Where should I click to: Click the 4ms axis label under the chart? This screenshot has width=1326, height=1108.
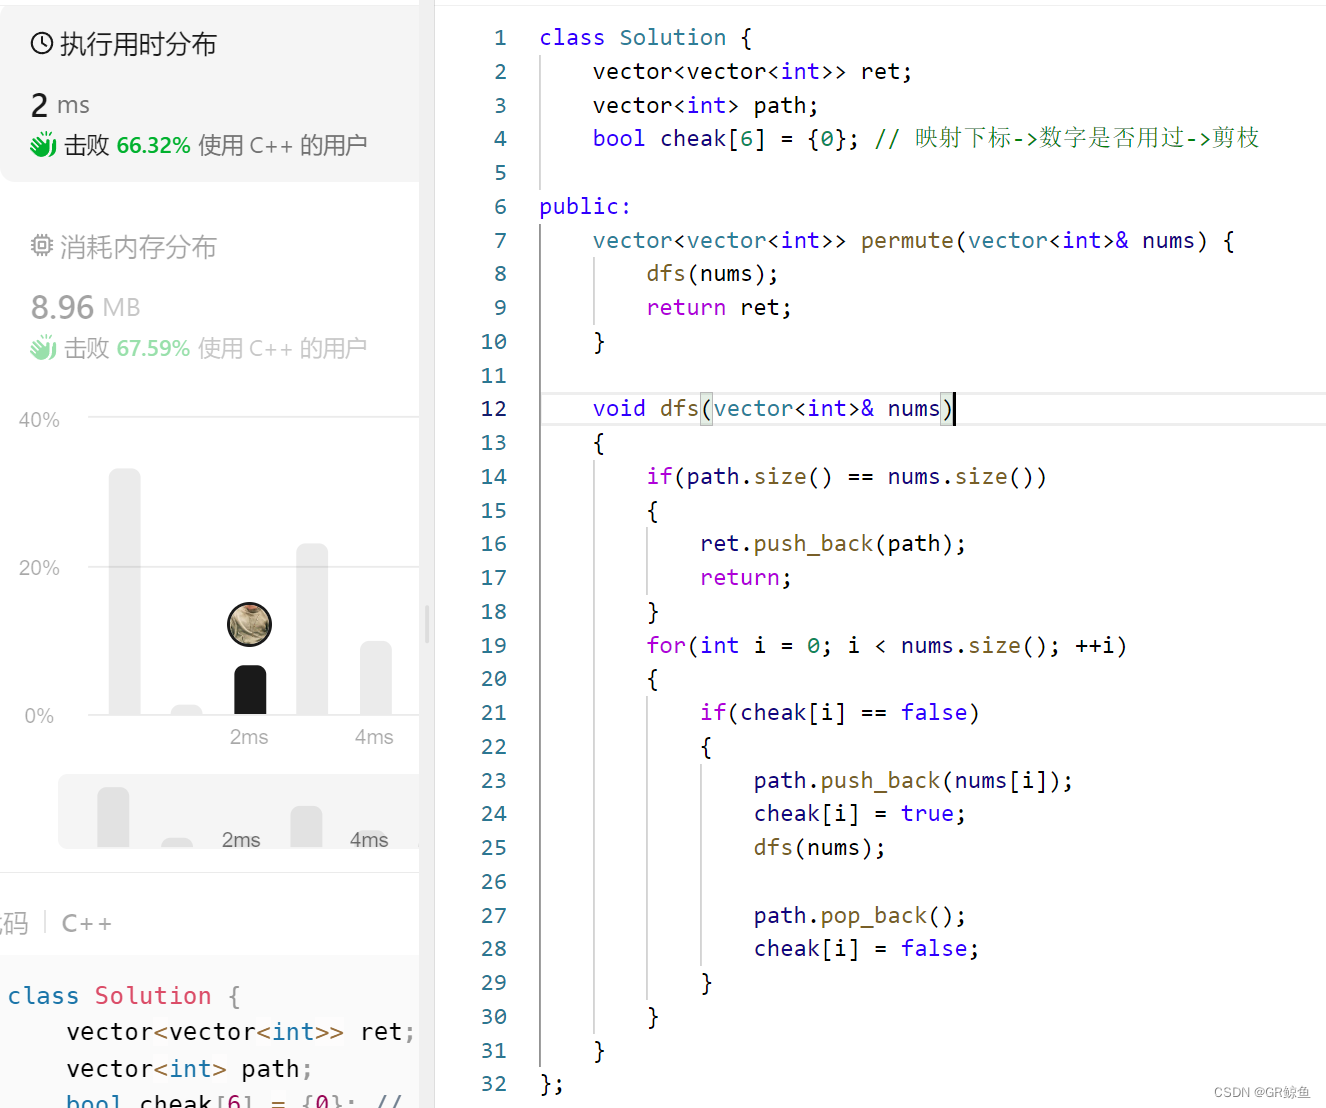click(x=374, y=737)
